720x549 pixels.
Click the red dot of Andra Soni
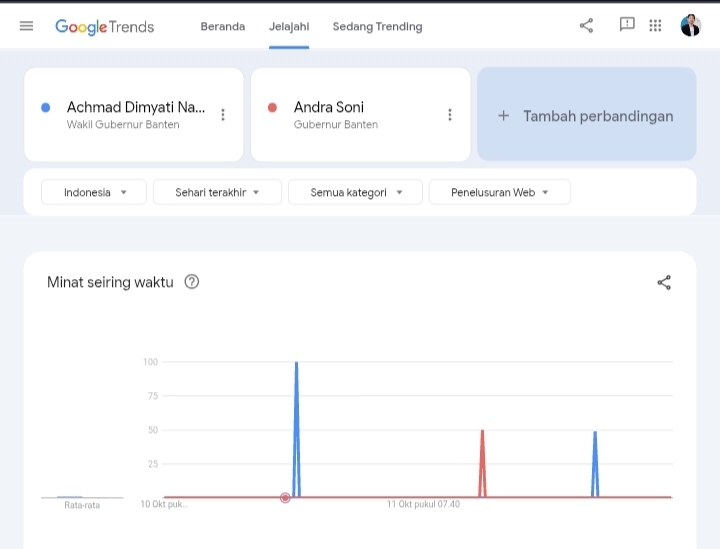[272, 107]
